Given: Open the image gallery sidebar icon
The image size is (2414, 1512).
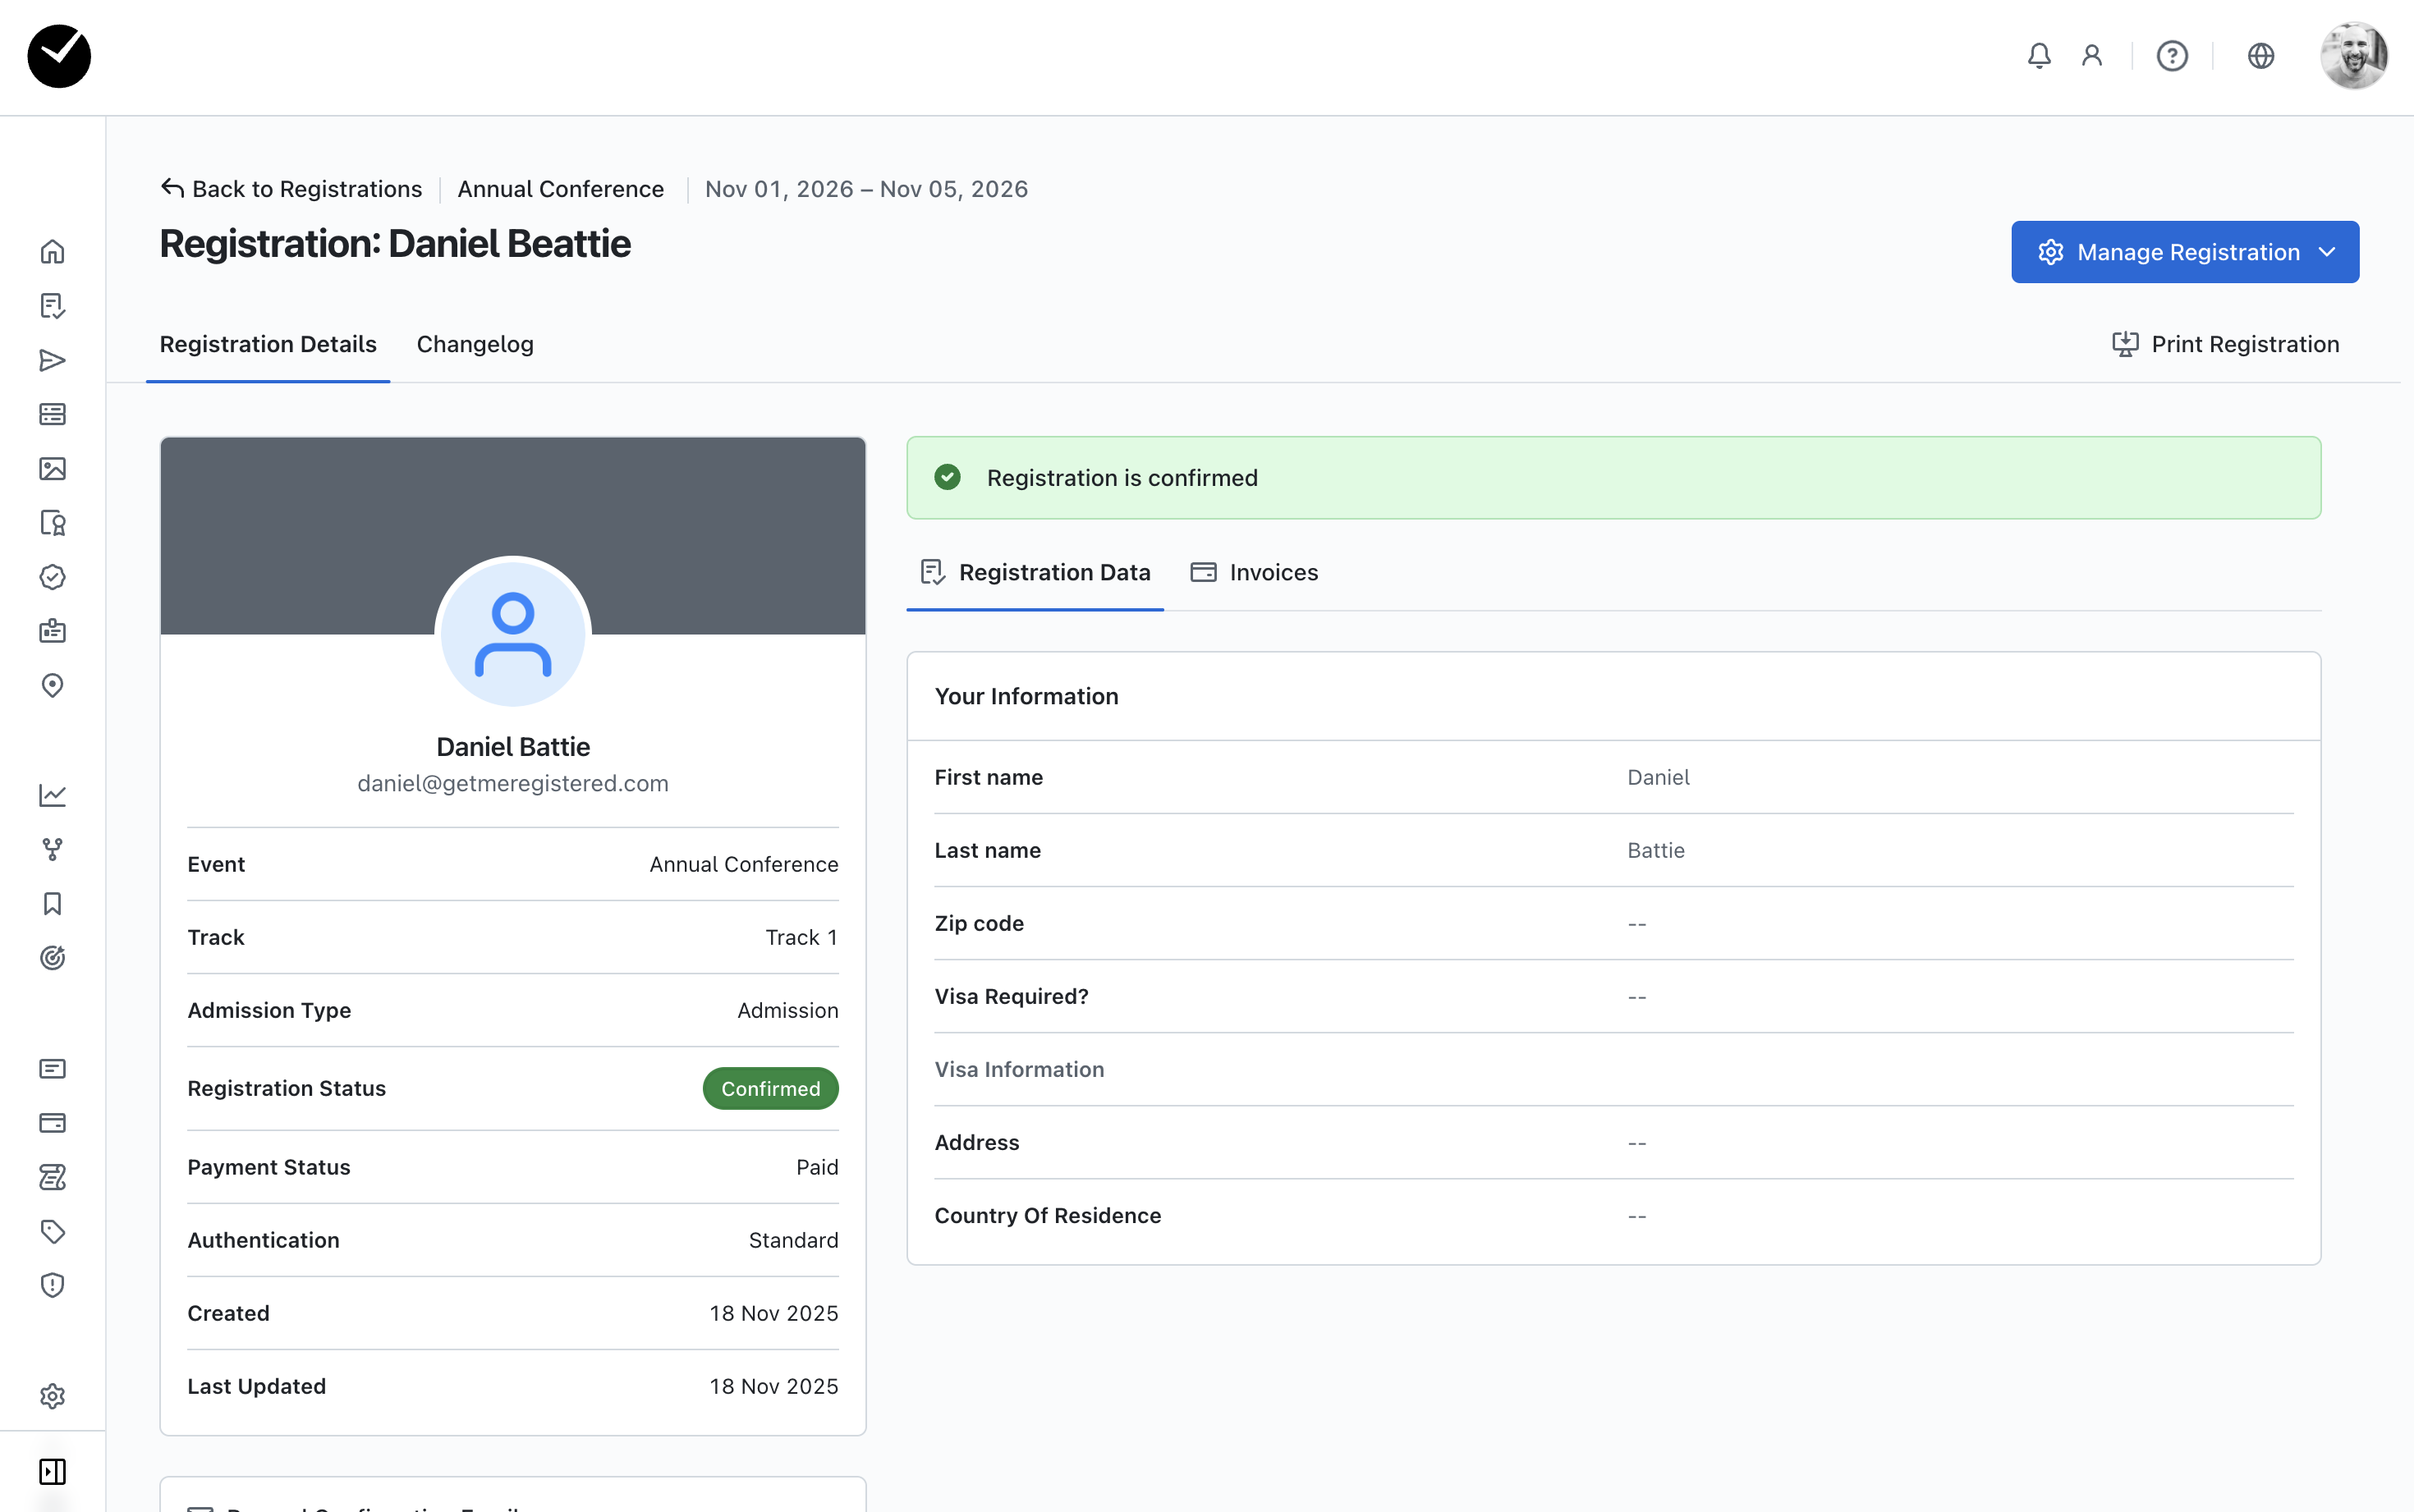Looking at the screenshot, I should tap(52, 469).
